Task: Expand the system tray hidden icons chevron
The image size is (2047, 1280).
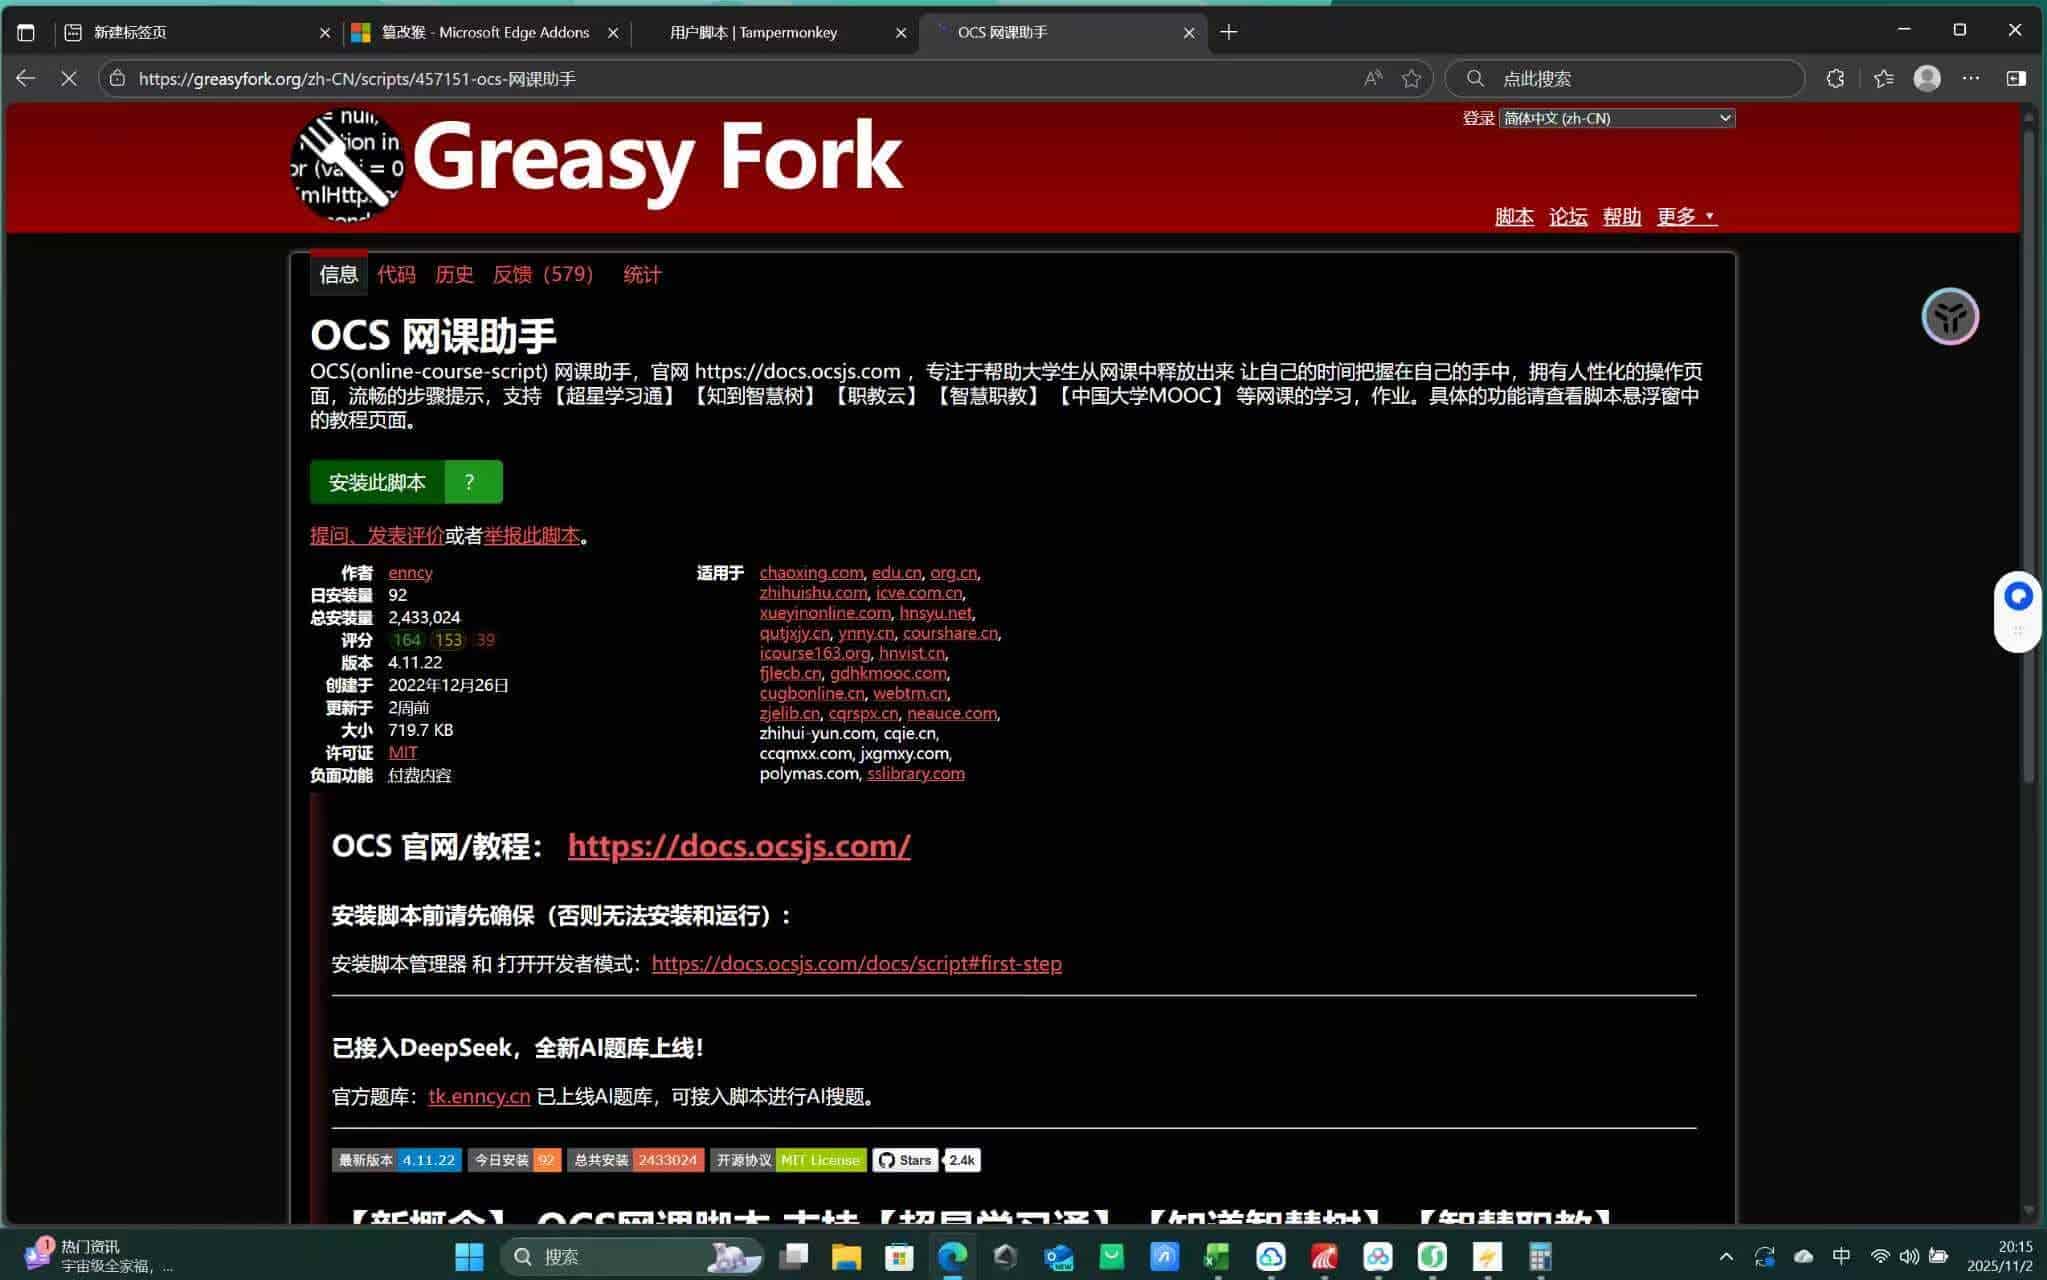Action: (x=1726, y=1256)
